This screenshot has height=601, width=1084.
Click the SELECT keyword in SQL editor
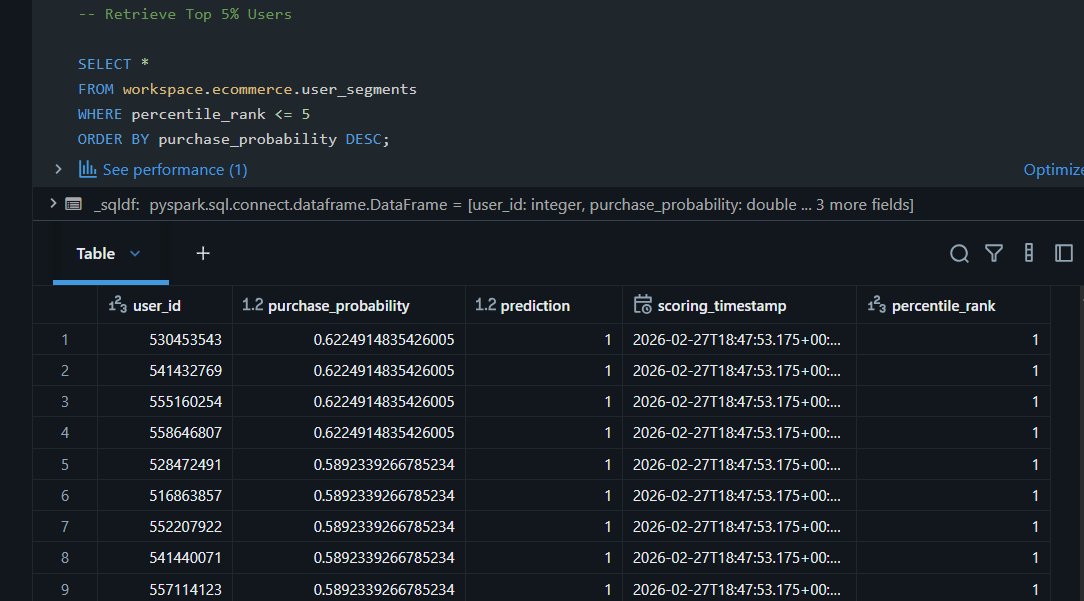click(104, 64)
